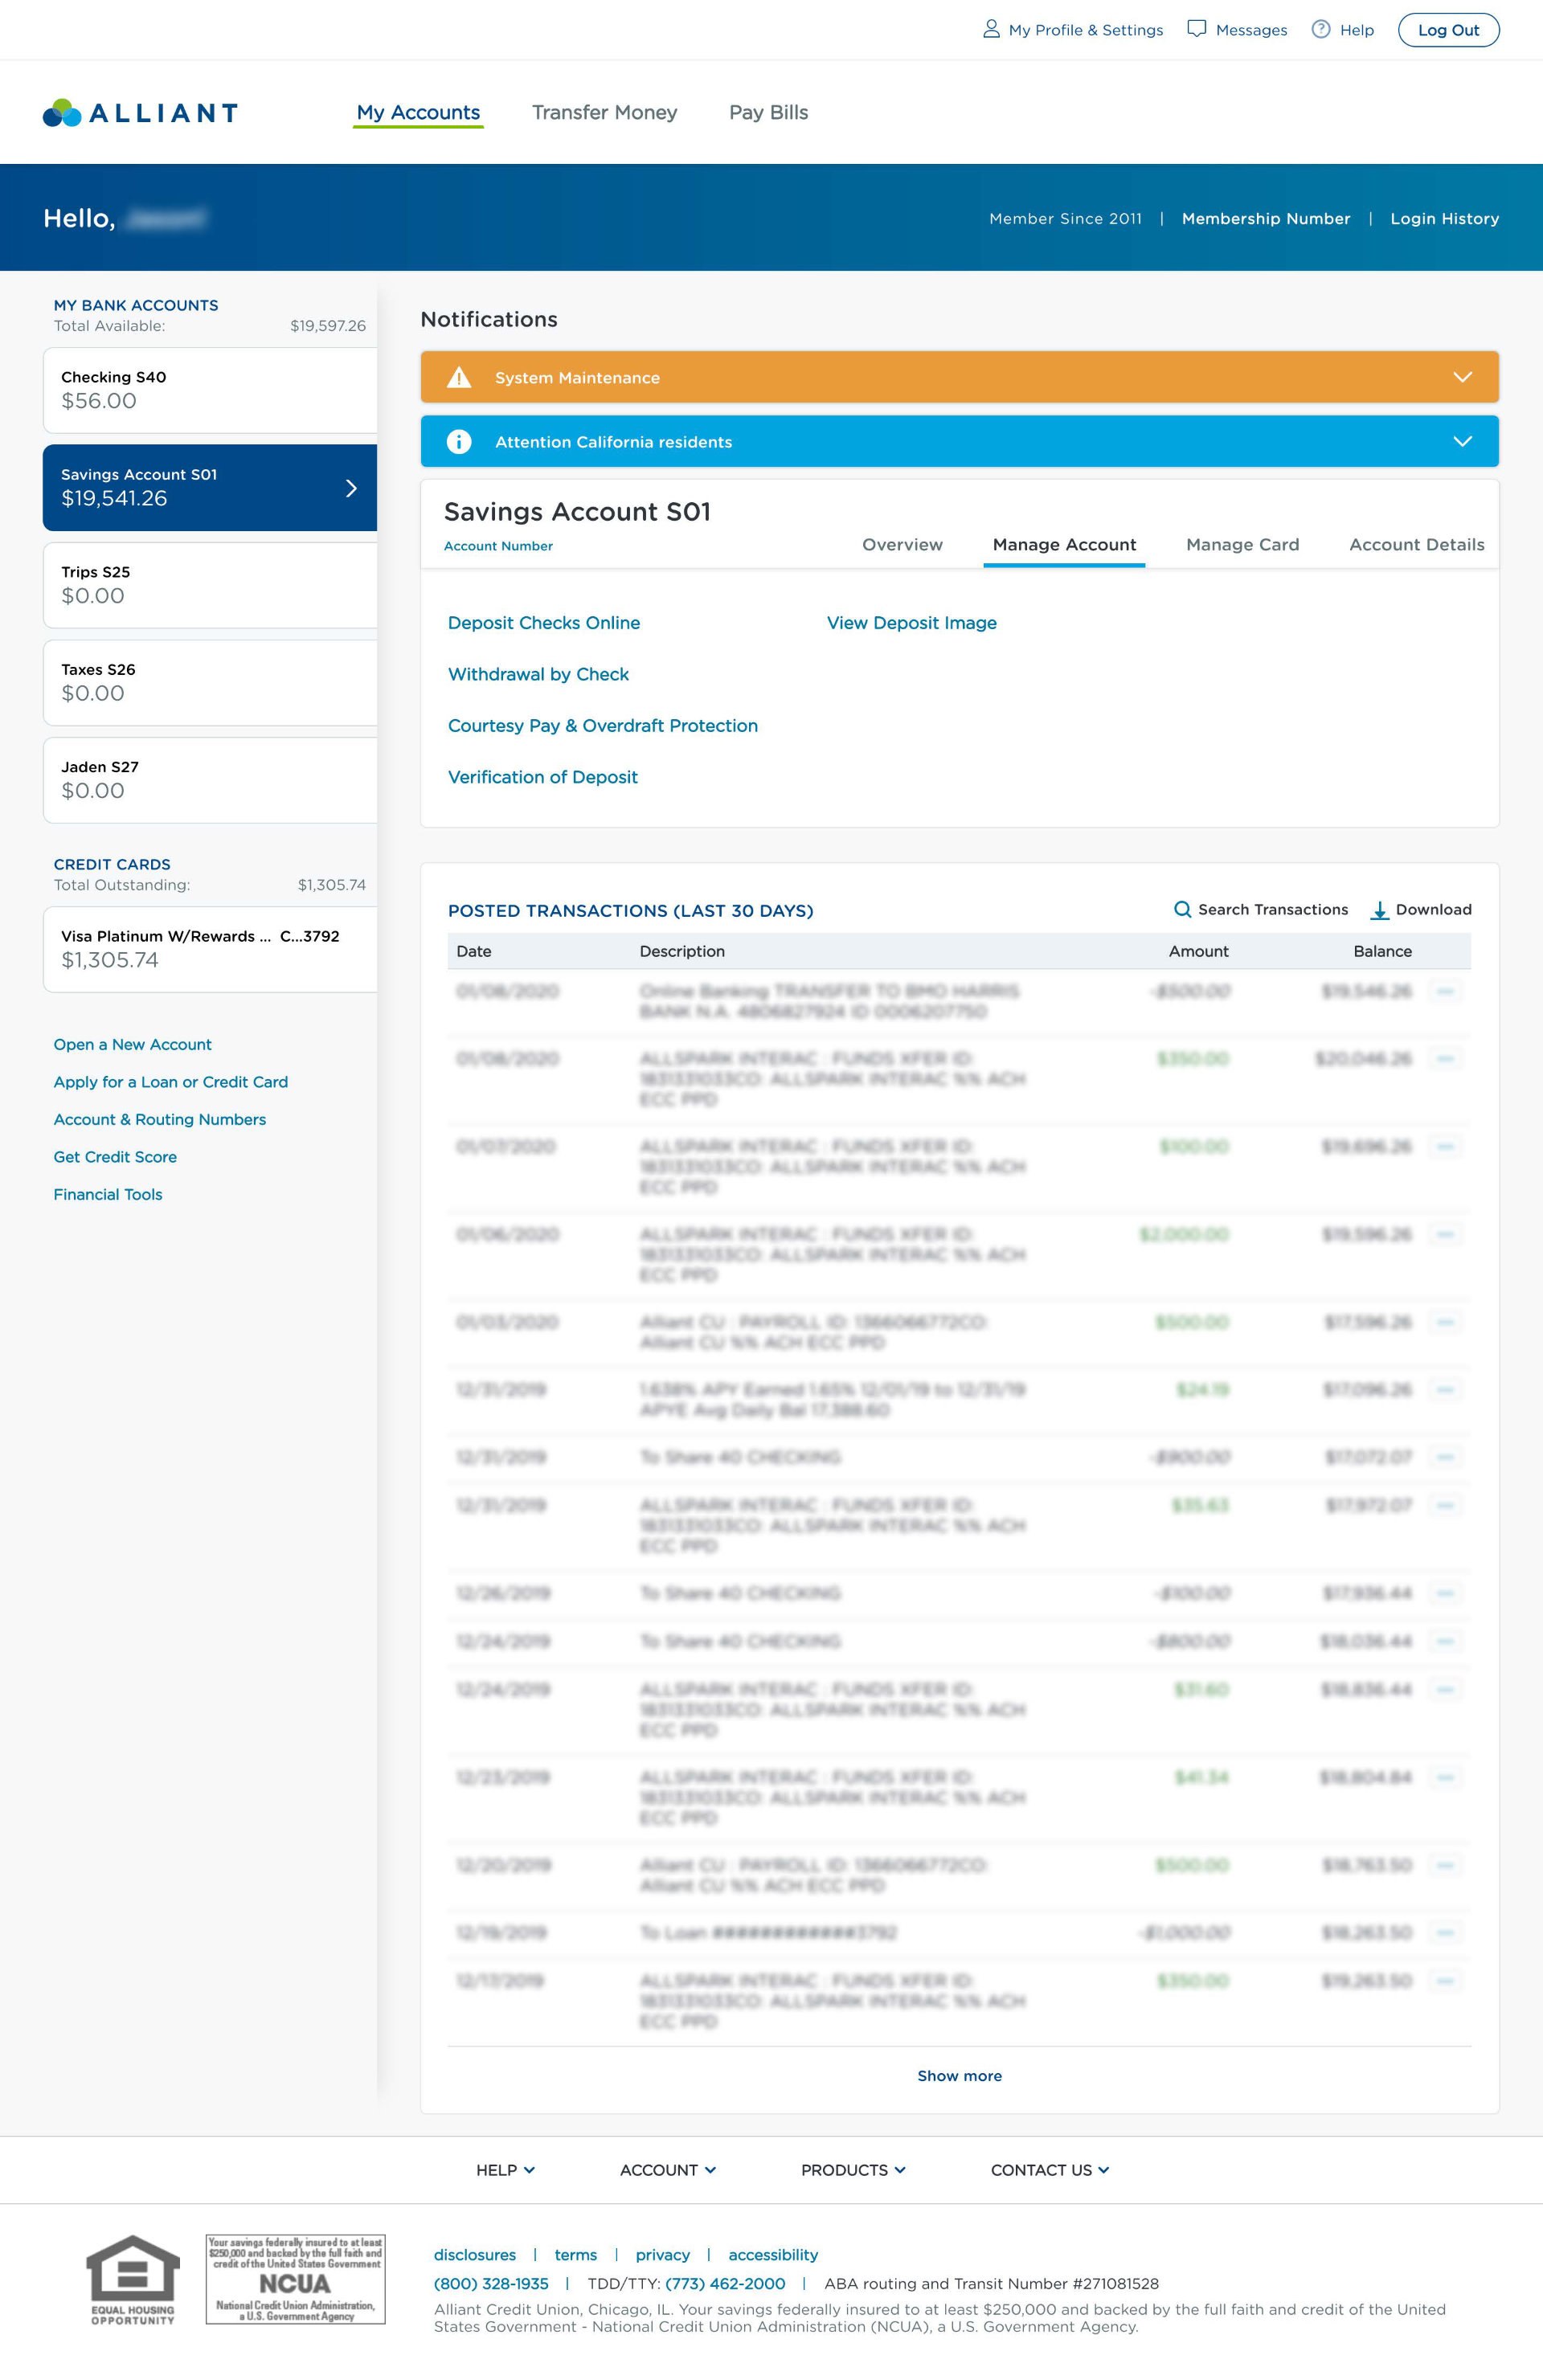Click the Messages speech bubble icon

pos(1196,29)
